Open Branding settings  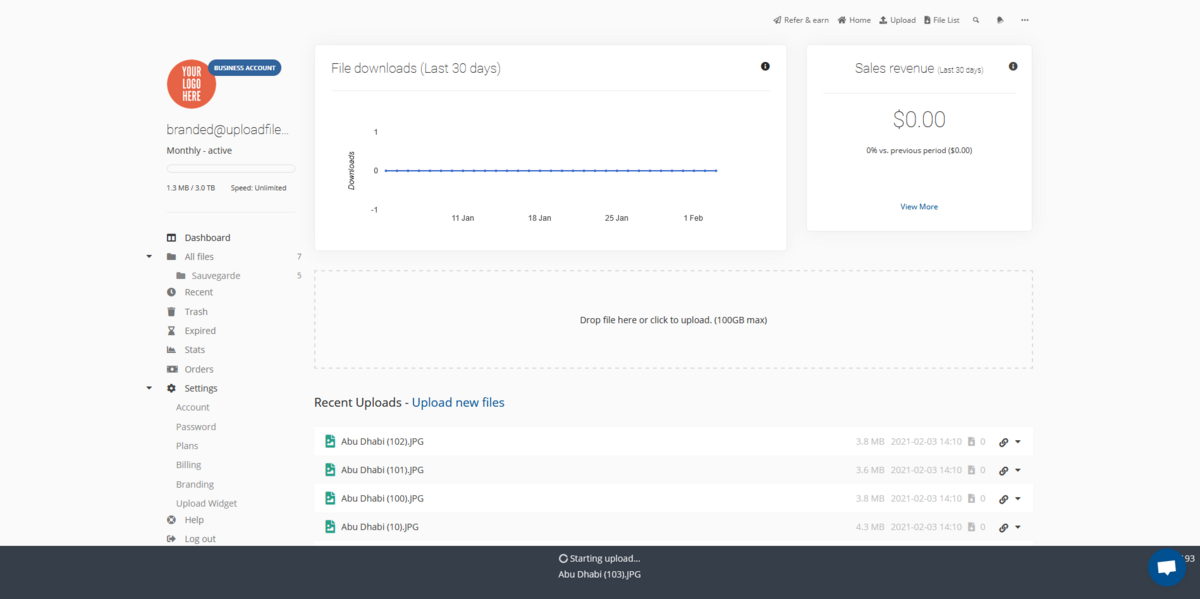(195, 484)
